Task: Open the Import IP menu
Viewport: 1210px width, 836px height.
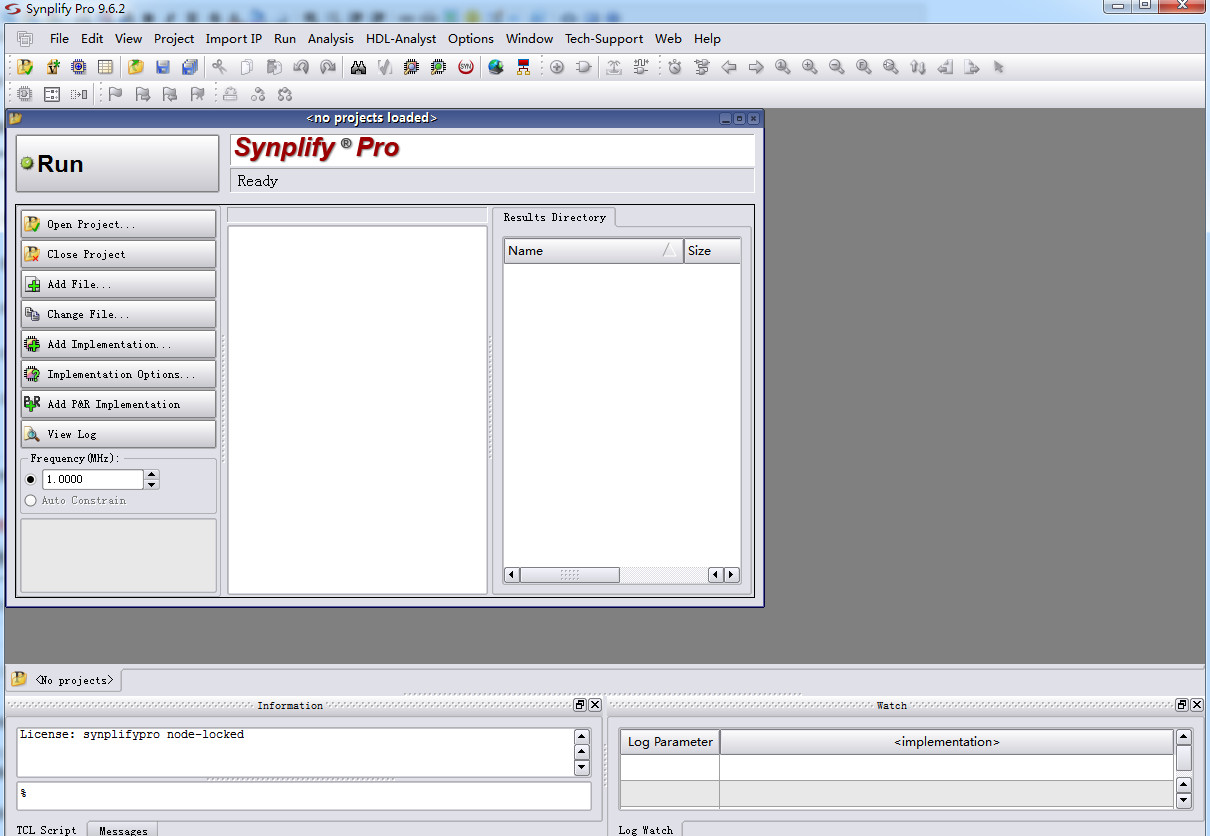Action: [234, 38]
